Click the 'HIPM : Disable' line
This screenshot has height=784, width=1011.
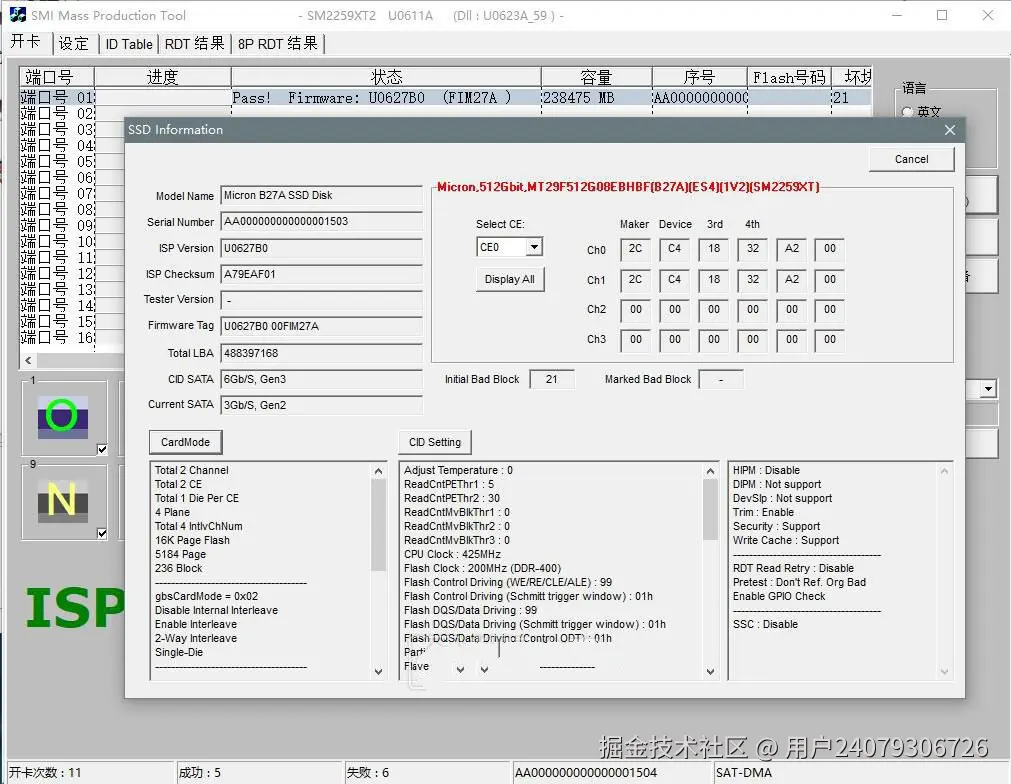pos(766,470)
